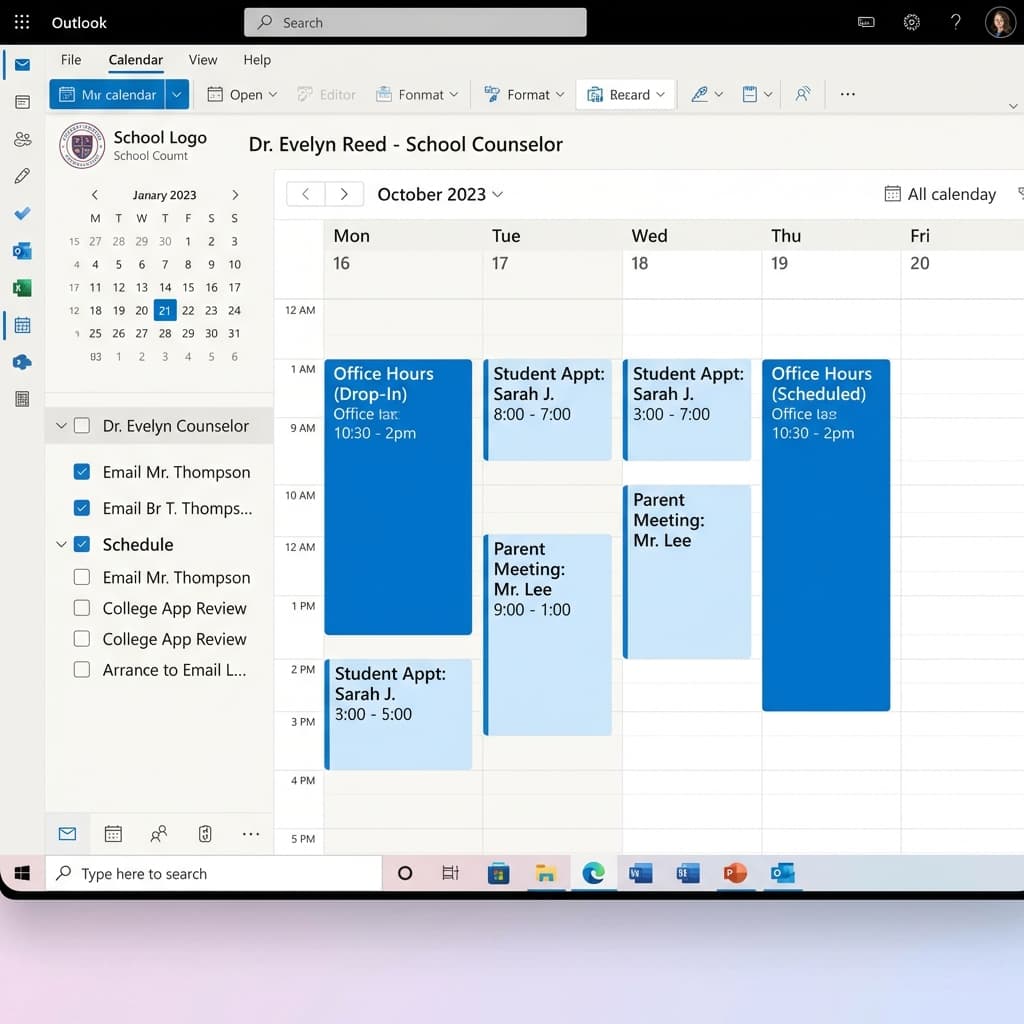The image size is (1024, 1024).
Task: Uncheck the Schedule calendar checkbox
Action: coord(82,544)
